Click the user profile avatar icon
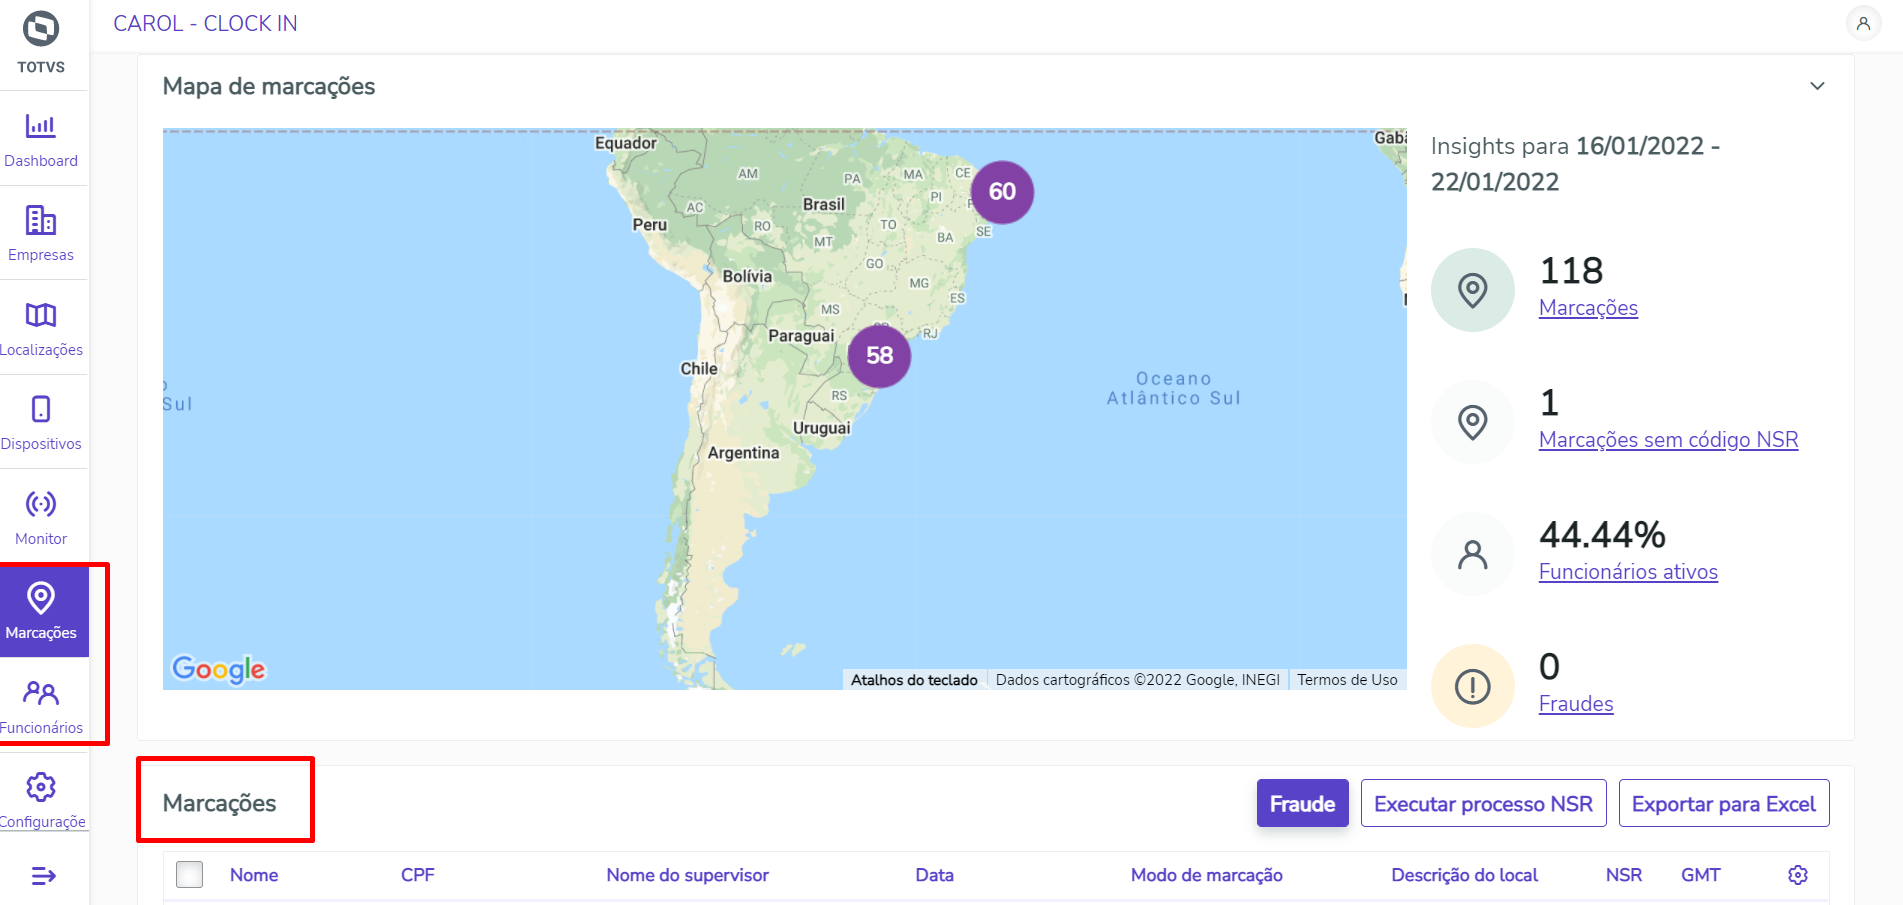 (1863, 24)
